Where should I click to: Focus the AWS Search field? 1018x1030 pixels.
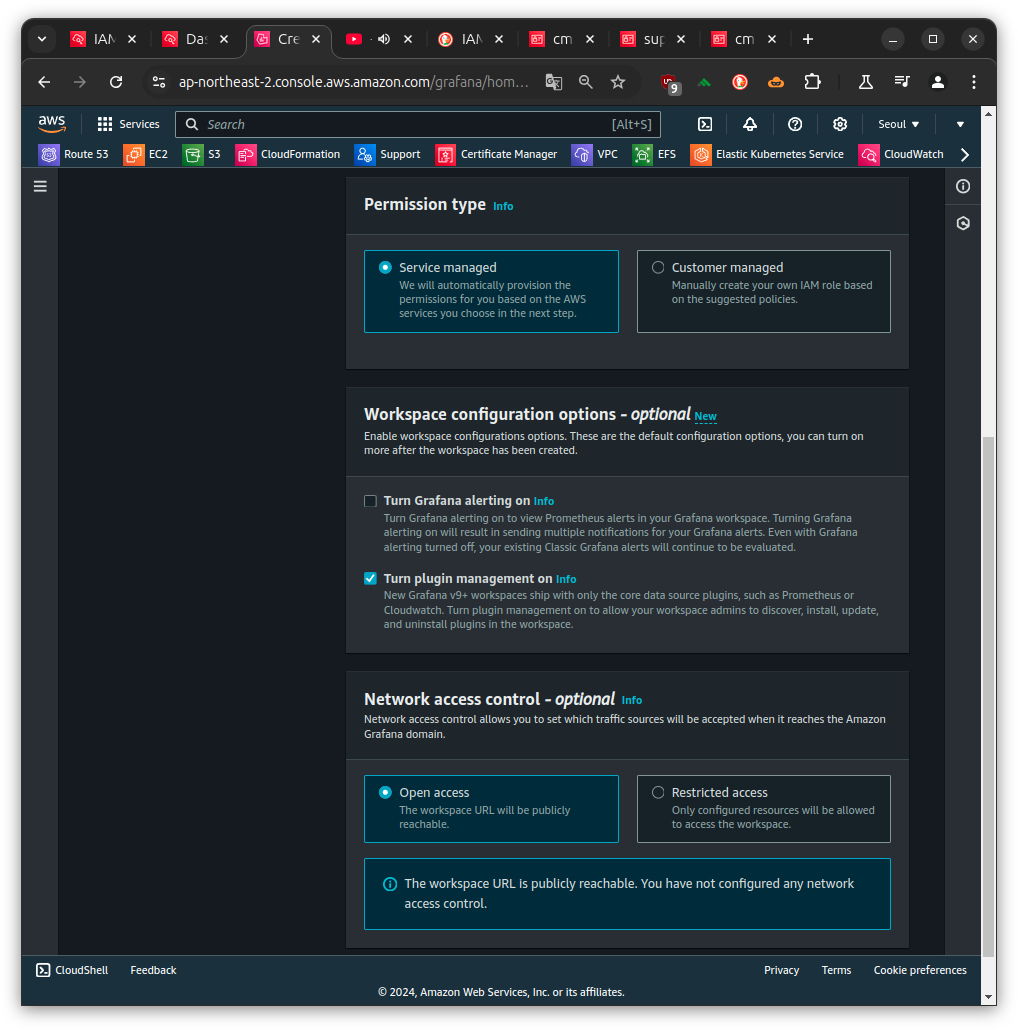(x=418, y=124)
